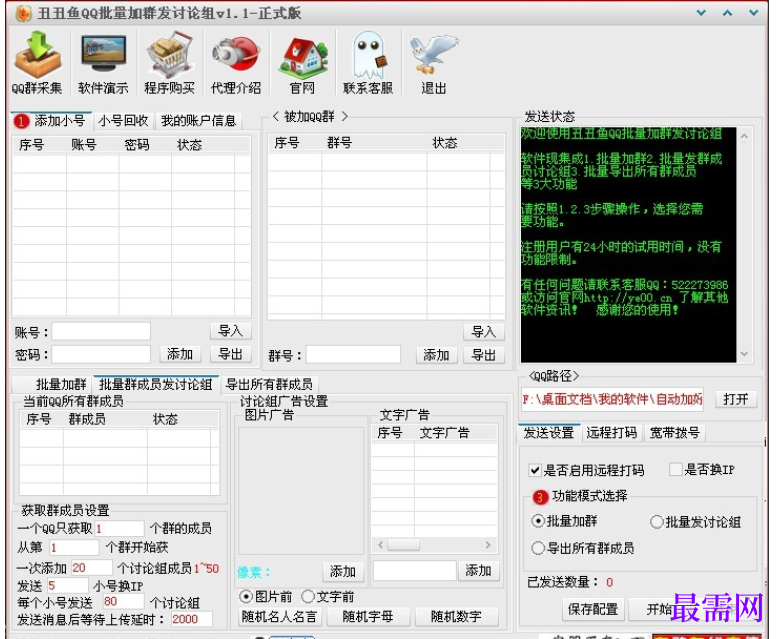782x639 pixels.
Task: Click the upload delay field showing 2000
Action: [x=192, y=619]
